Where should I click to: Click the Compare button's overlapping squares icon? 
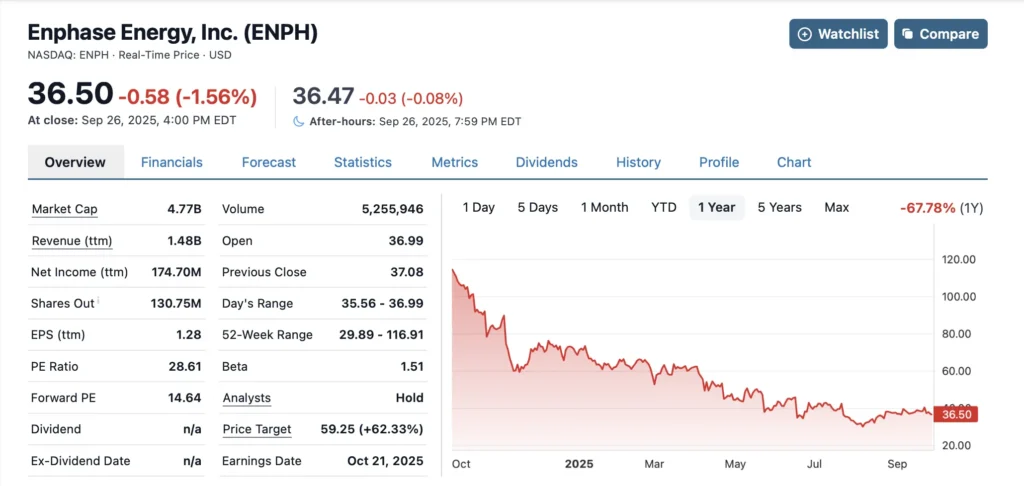[907, 34]
